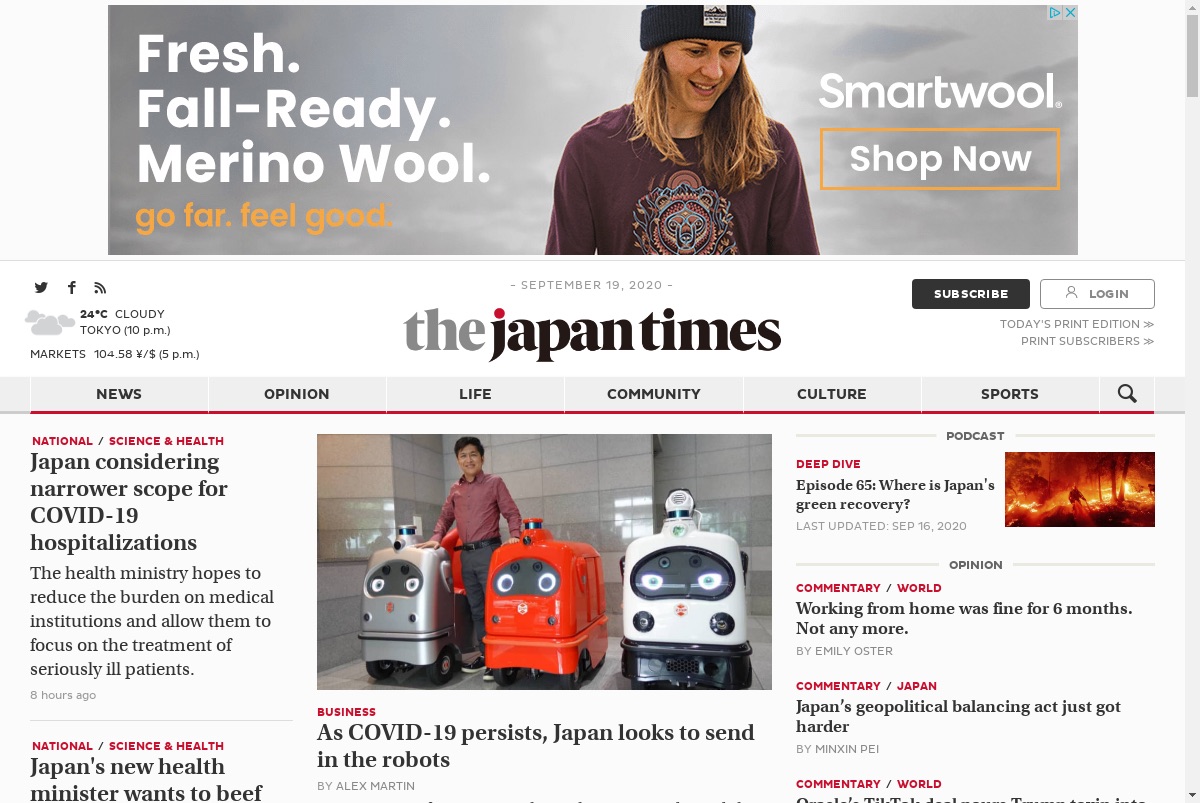Open Today's Print Edition link
The image size is (1200, 803).
click(1077, 324)
